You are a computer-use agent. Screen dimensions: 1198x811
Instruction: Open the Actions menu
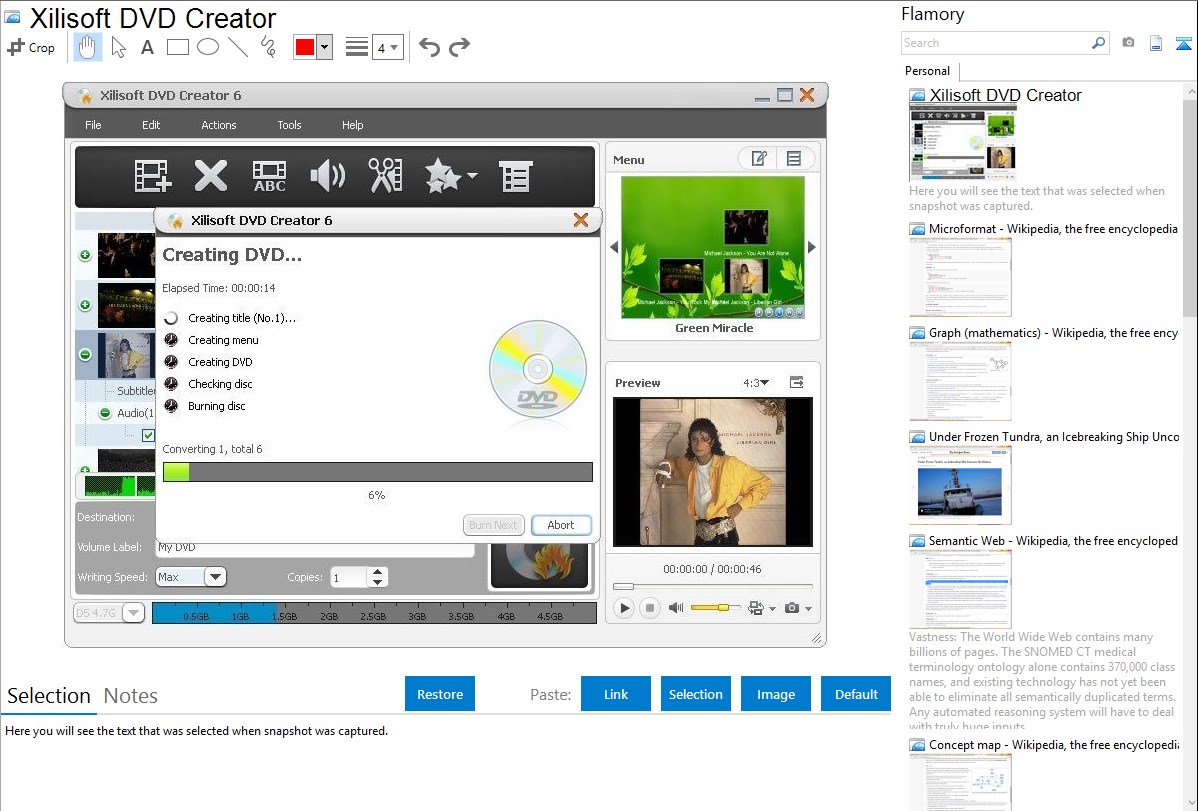219,125
